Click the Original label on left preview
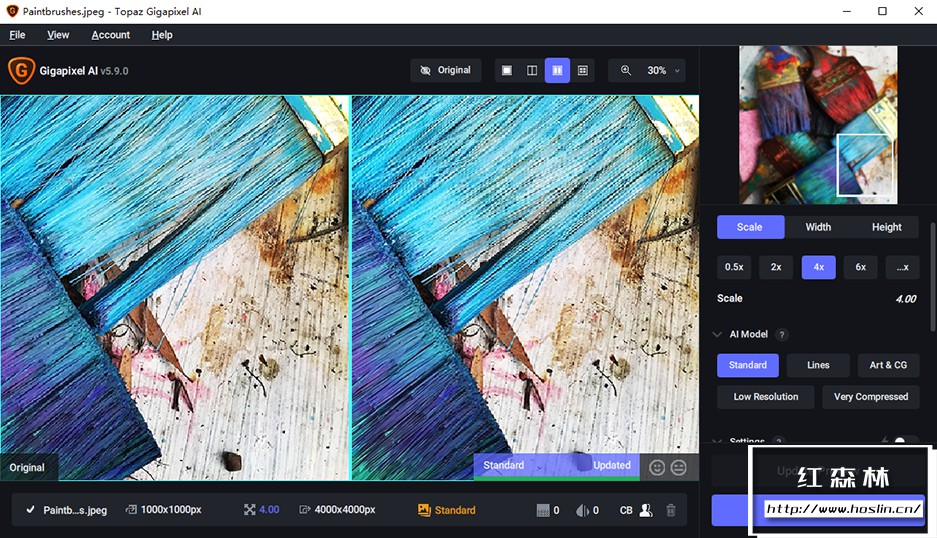 tap(27, 467)
